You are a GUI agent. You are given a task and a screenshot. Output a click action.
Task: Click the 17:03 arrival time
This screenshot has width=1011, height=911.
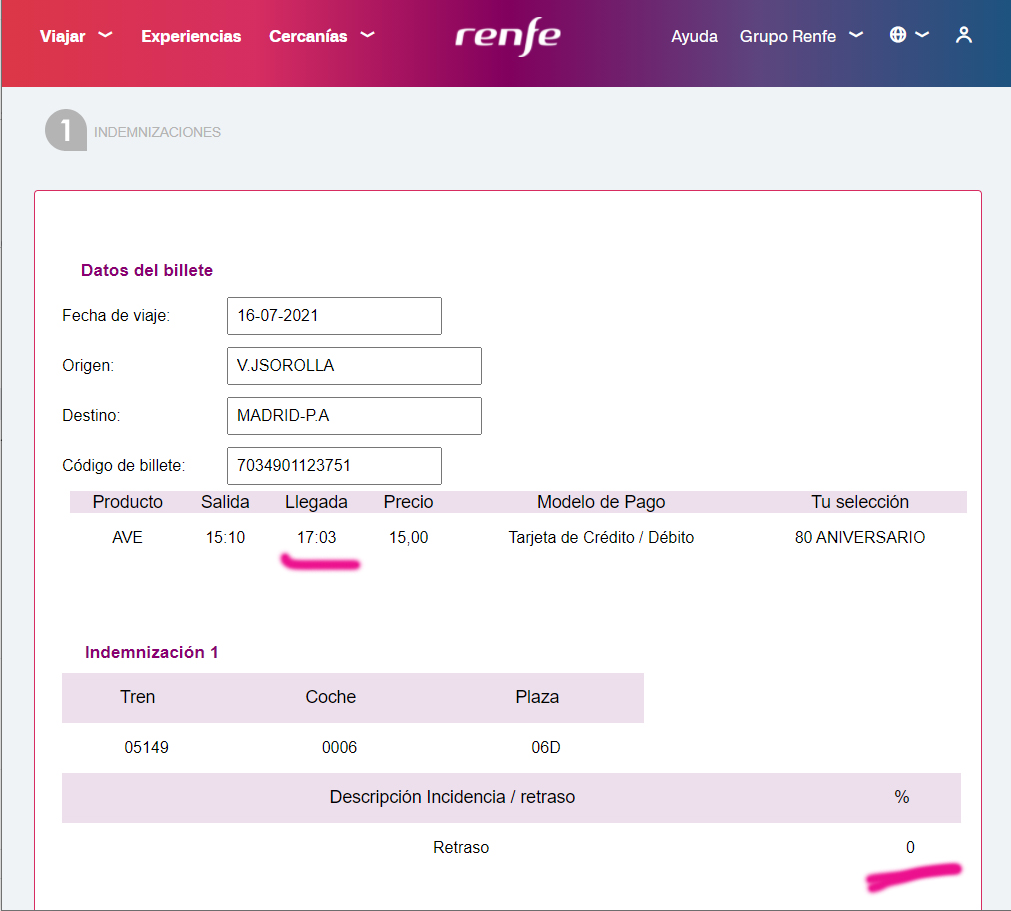[x=317, y=537]
